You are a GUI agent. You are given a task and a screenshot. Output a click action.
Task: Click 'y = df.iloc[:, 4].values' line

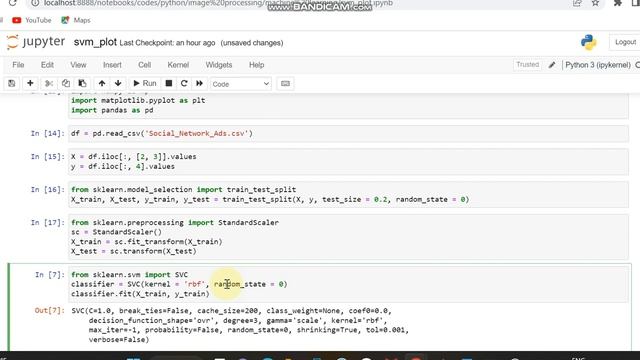(123, 167)
